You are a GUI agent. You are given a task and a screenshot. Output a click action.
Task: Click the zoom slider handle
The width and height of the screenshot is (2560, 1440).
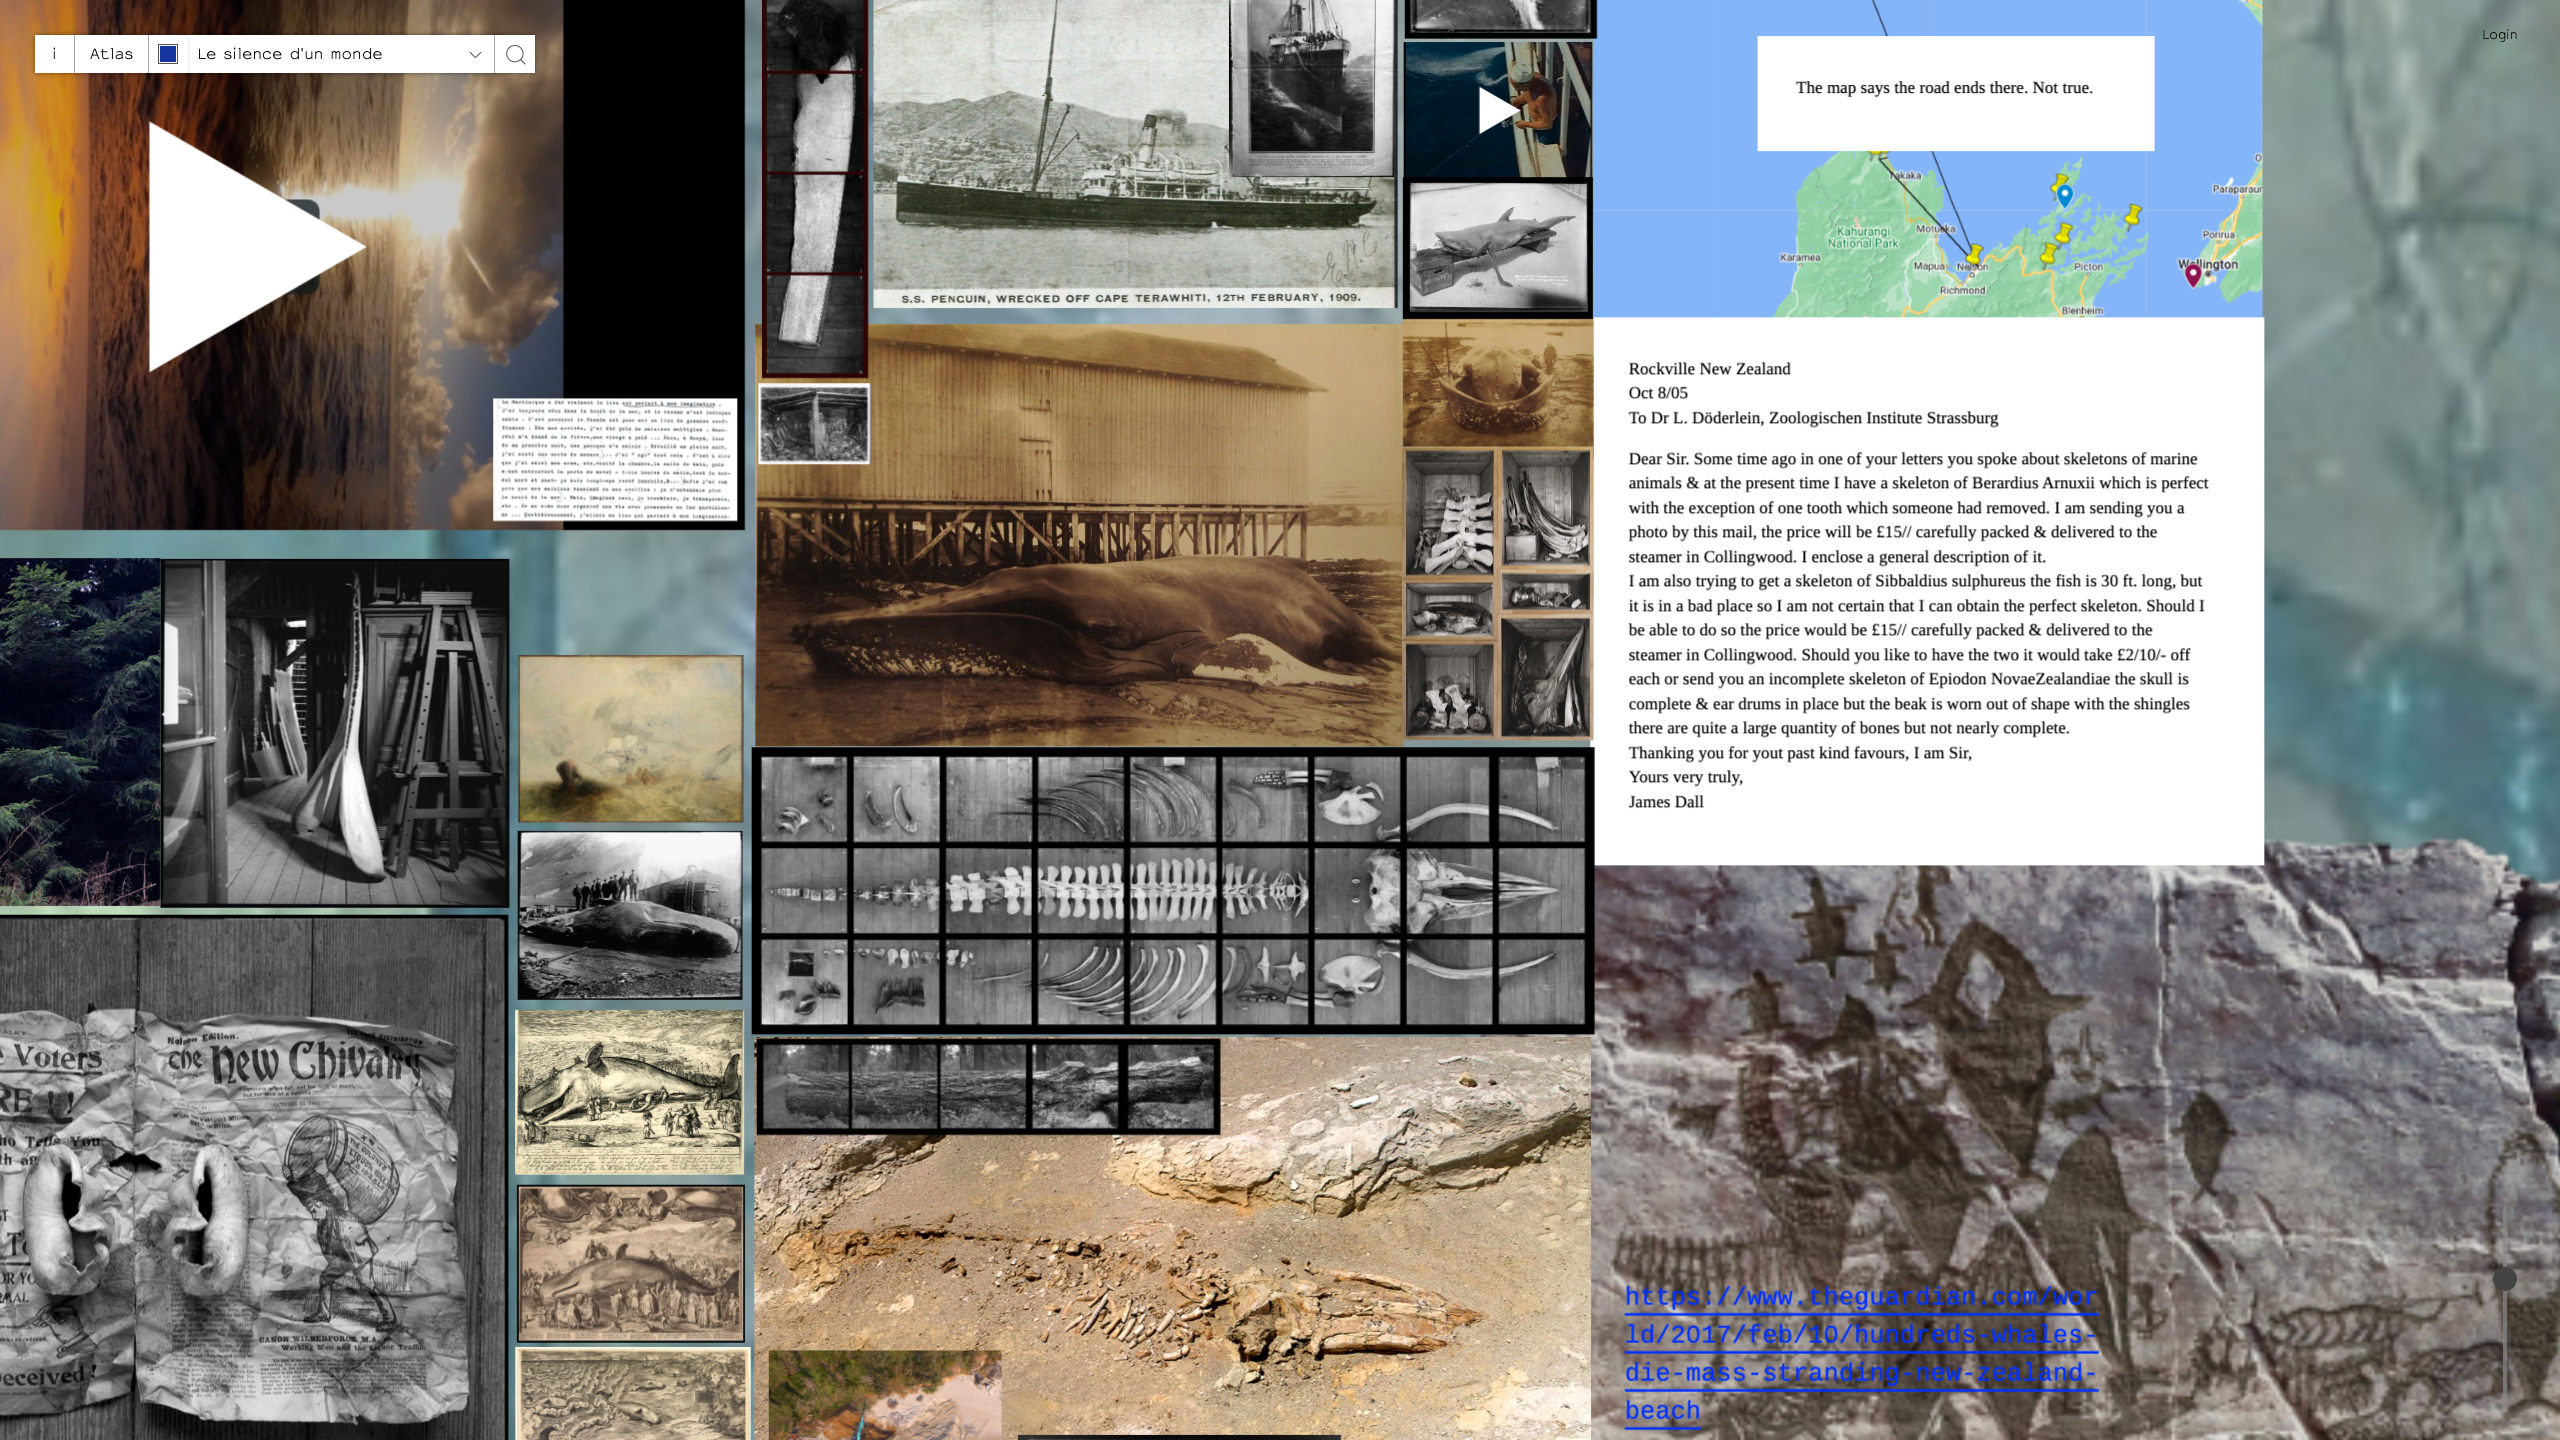pos(2504,1279)
